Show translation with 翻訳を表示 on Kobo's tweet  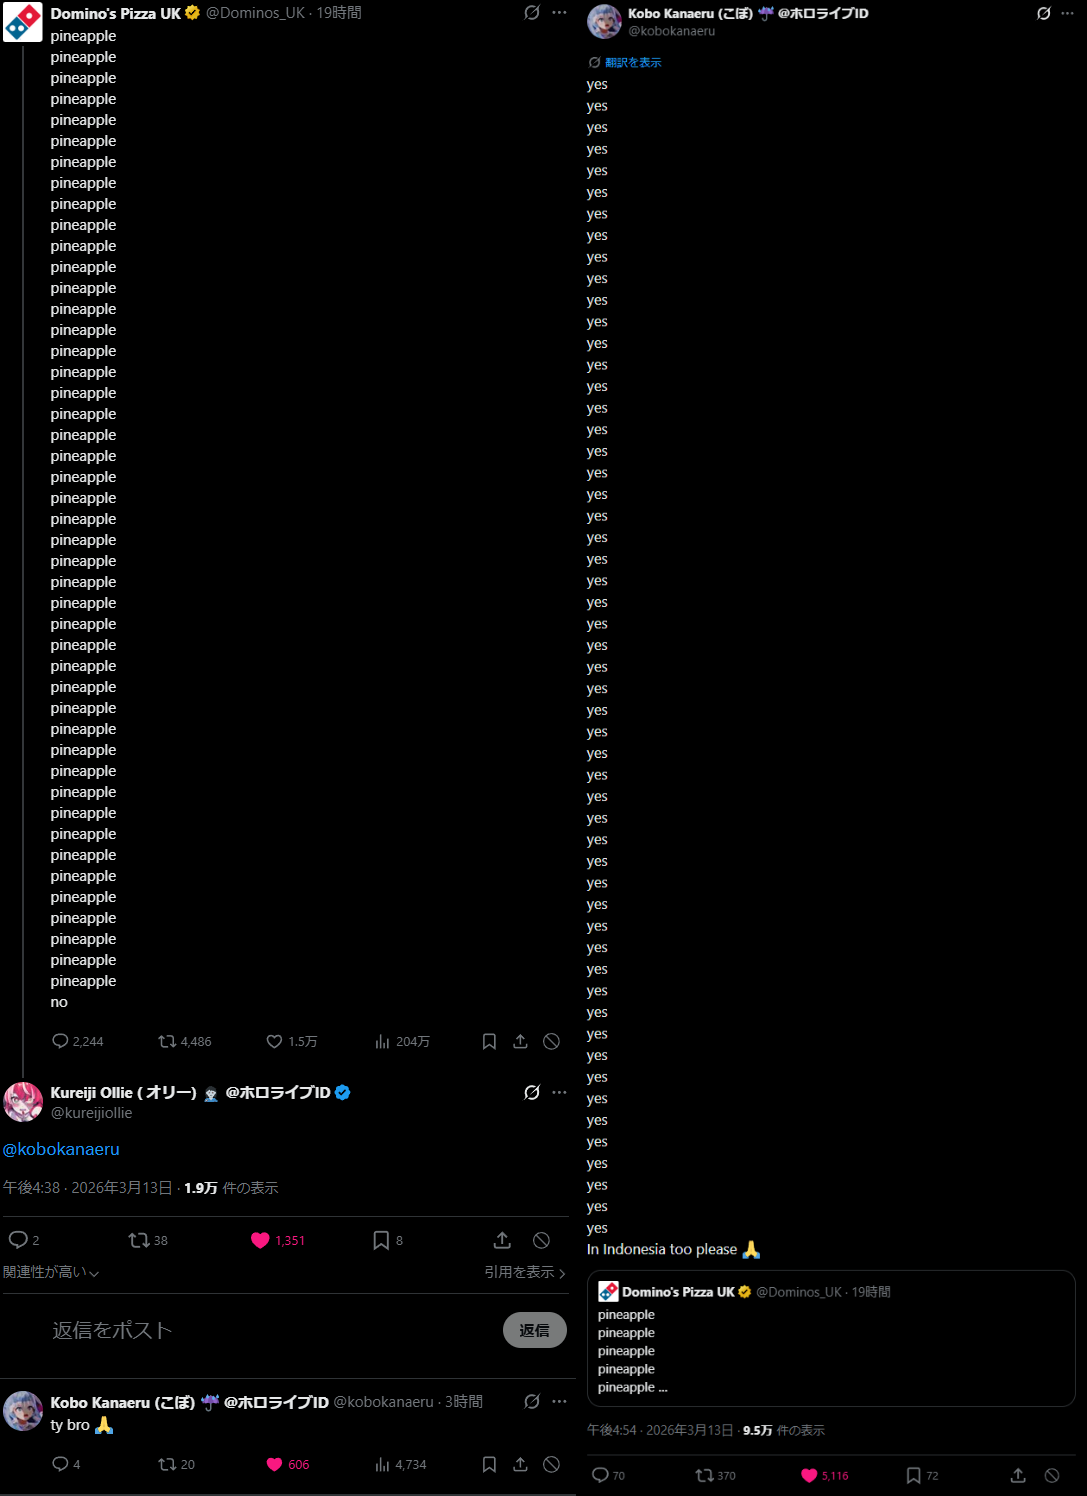pos(625,62)
